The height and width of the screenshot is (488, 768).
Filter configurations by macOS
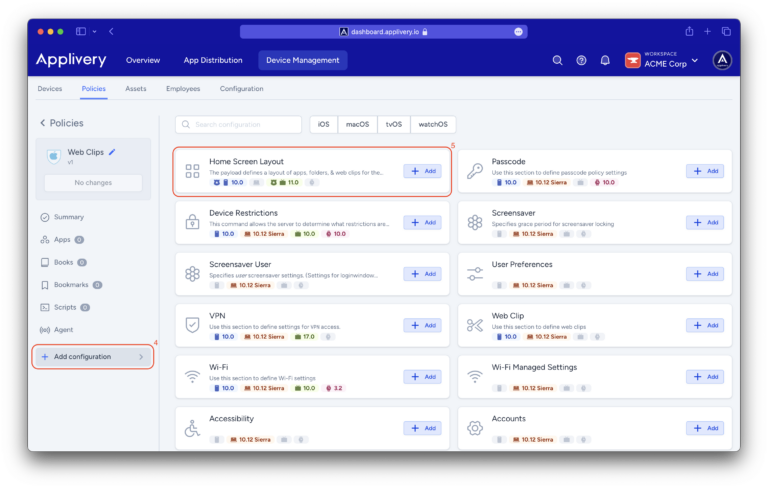(357, 125)
